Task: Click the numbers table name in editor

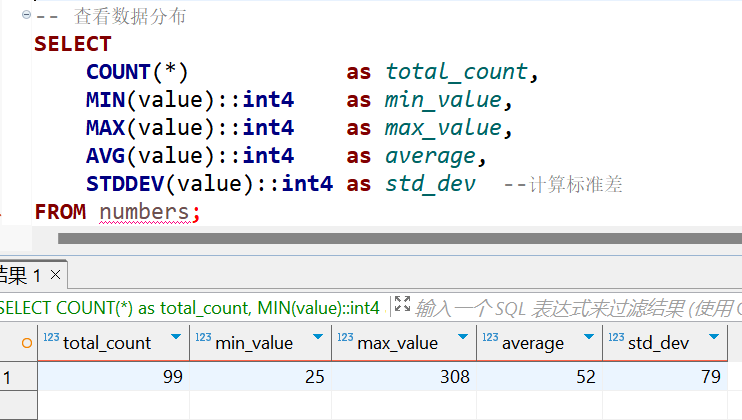Action: [x=144, y=212]
